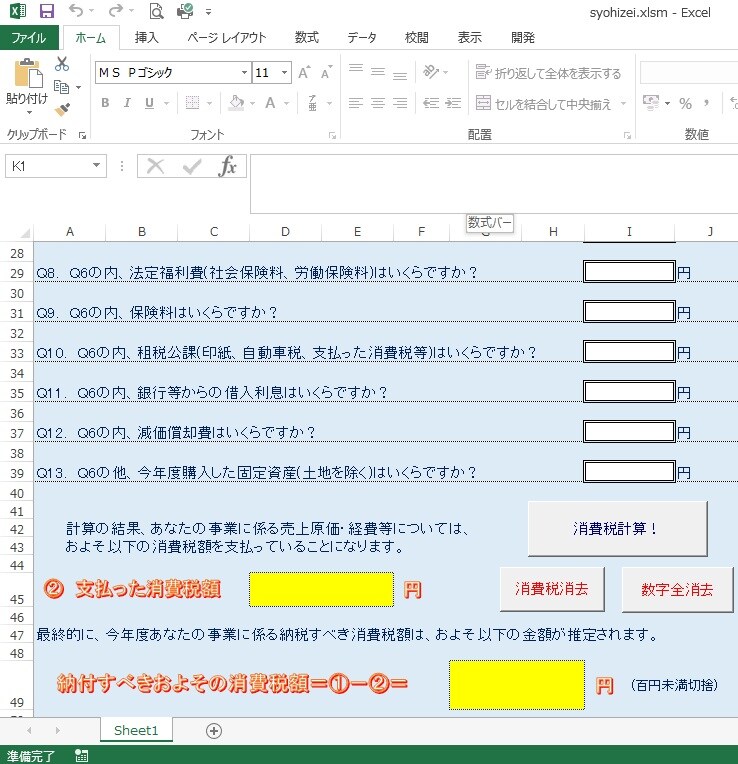This screenshot has height=764, width=738.
Task: Click the select-all corner triangle
Action: (x=24, y=232)
